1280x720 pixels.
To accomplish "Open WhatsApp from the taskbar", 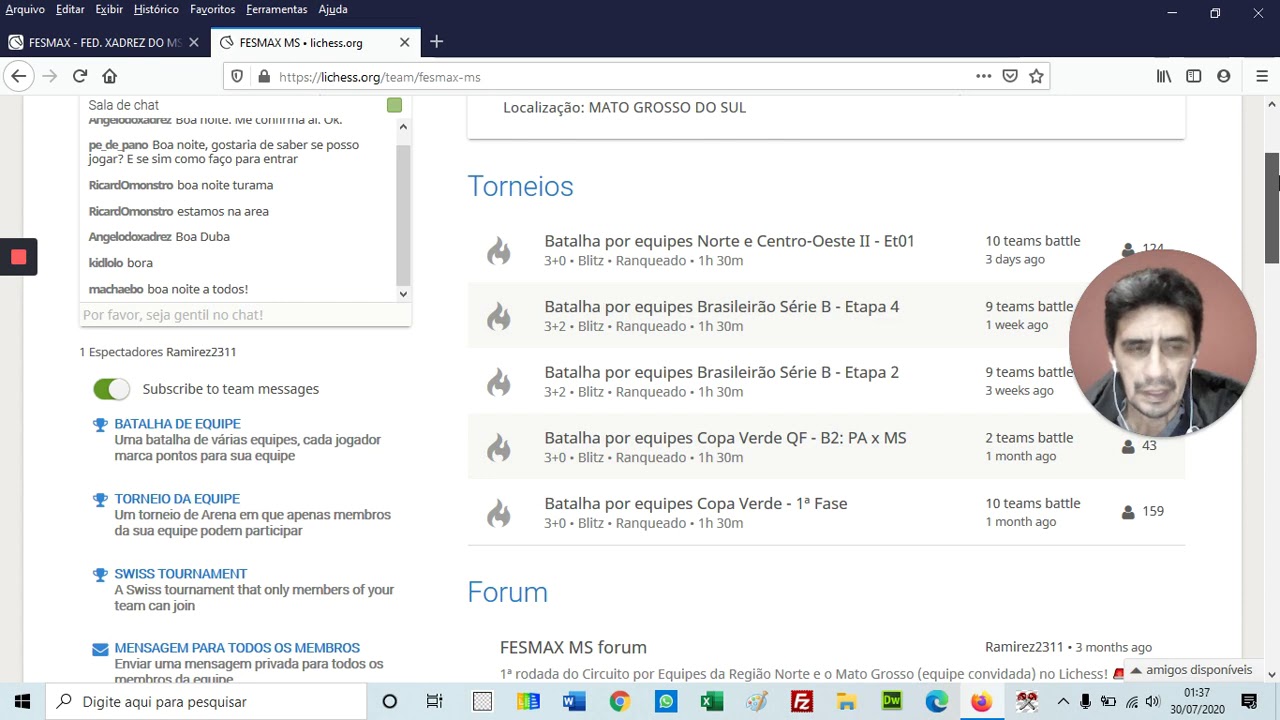I will click(666, 702).
